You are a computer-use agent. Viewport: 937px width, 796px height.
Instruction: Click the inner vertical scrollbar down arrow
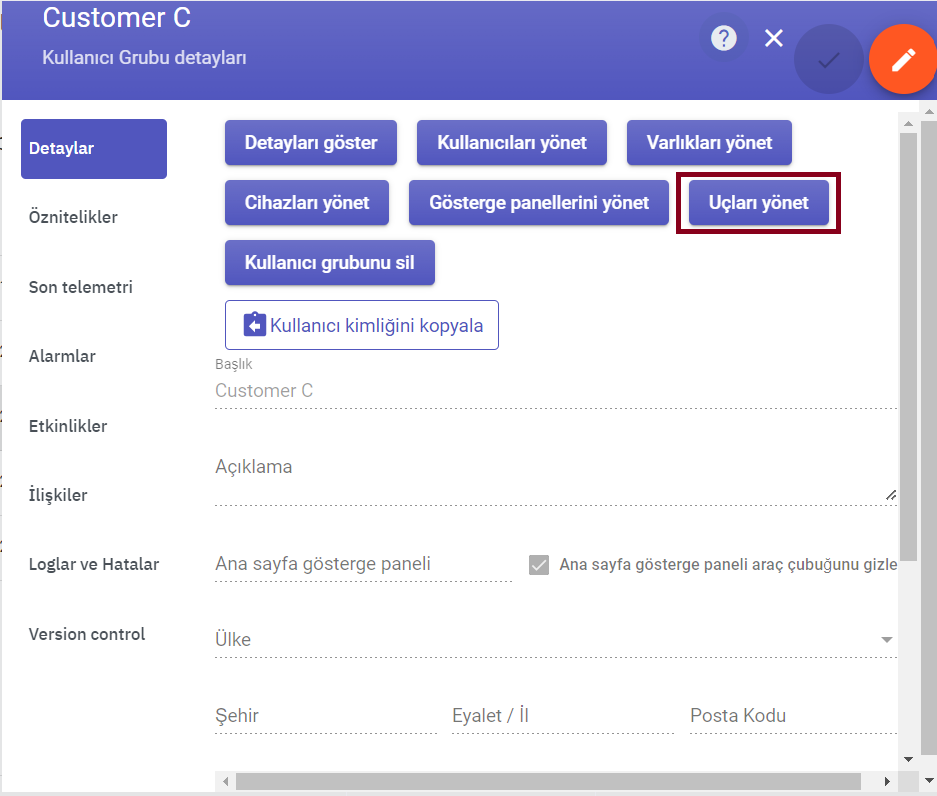(x=908, y=760)
